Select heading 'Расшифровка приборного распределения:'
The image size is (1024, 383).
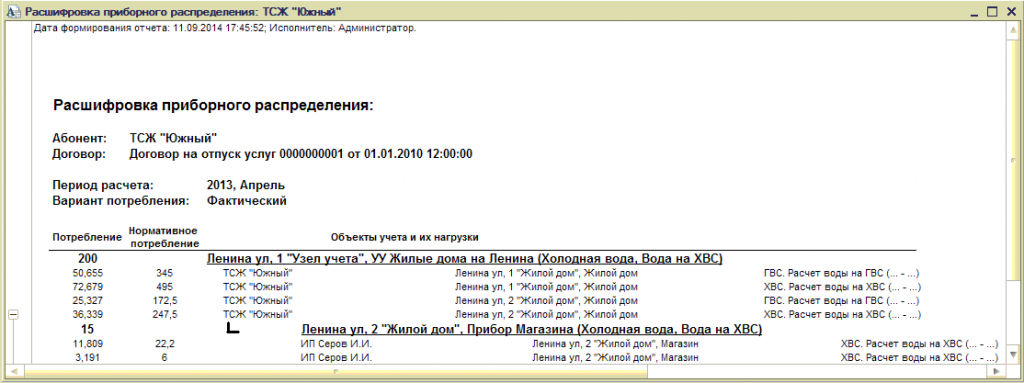[213, 105]
